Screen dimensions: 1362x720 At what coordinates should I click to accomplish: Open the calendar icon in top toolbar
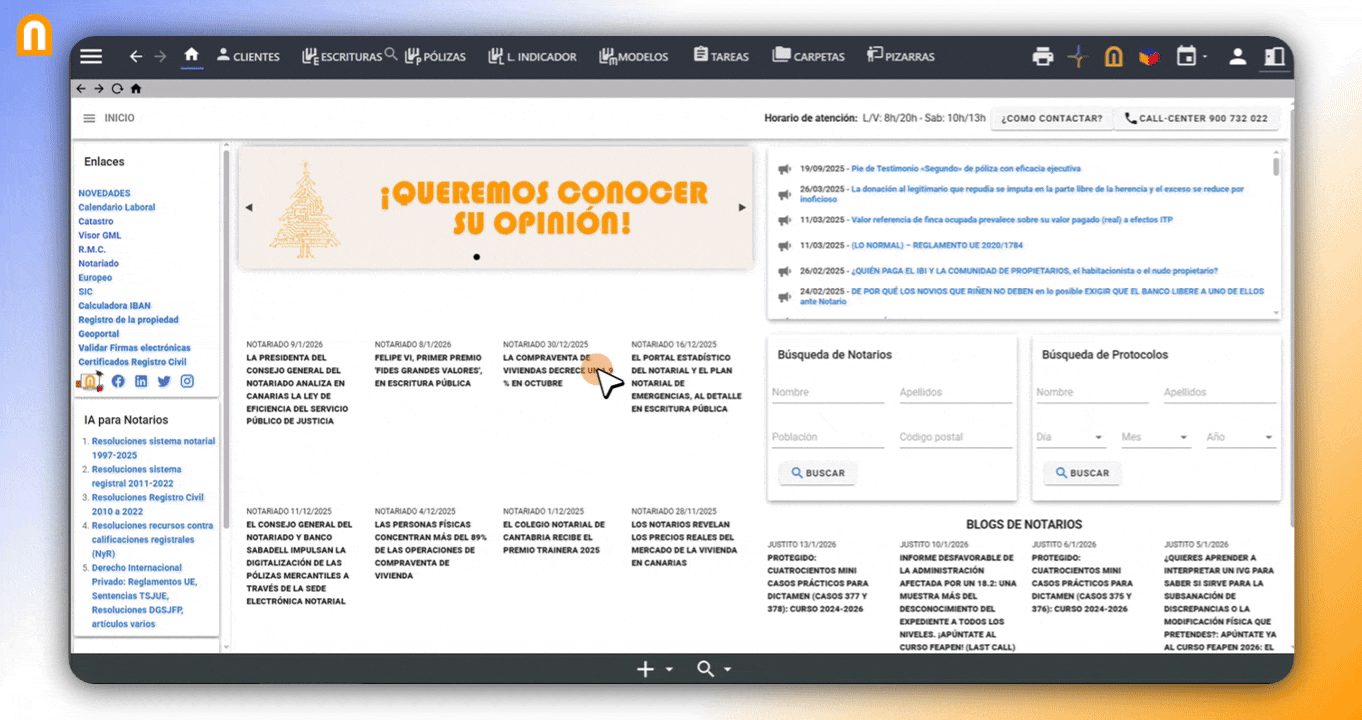pos(1186,57)
